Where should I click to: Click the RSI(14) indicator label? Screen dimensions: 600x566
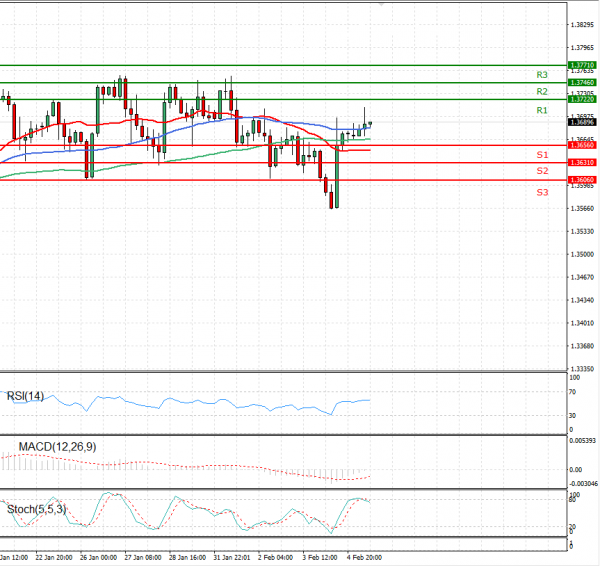point(25,396)
